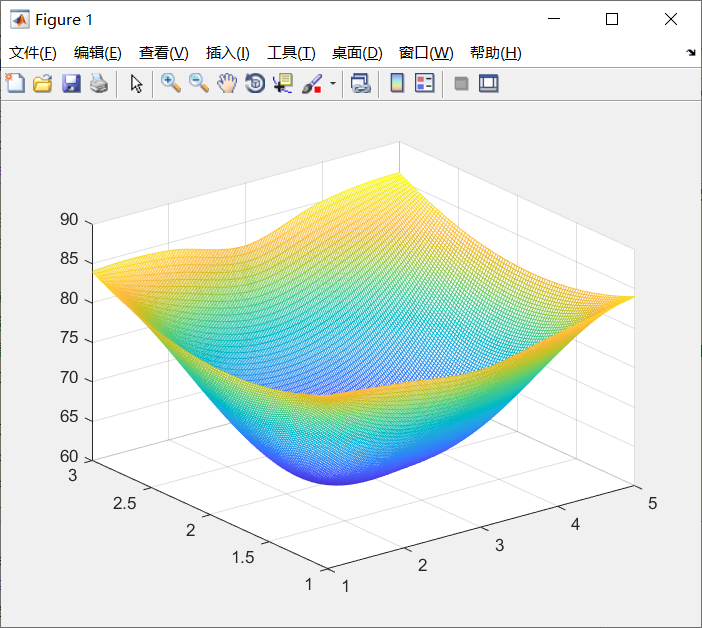Viewport: 702px width, 628px height.
Task: Open the 文件(F) menu
Action: tap(33, 53)
